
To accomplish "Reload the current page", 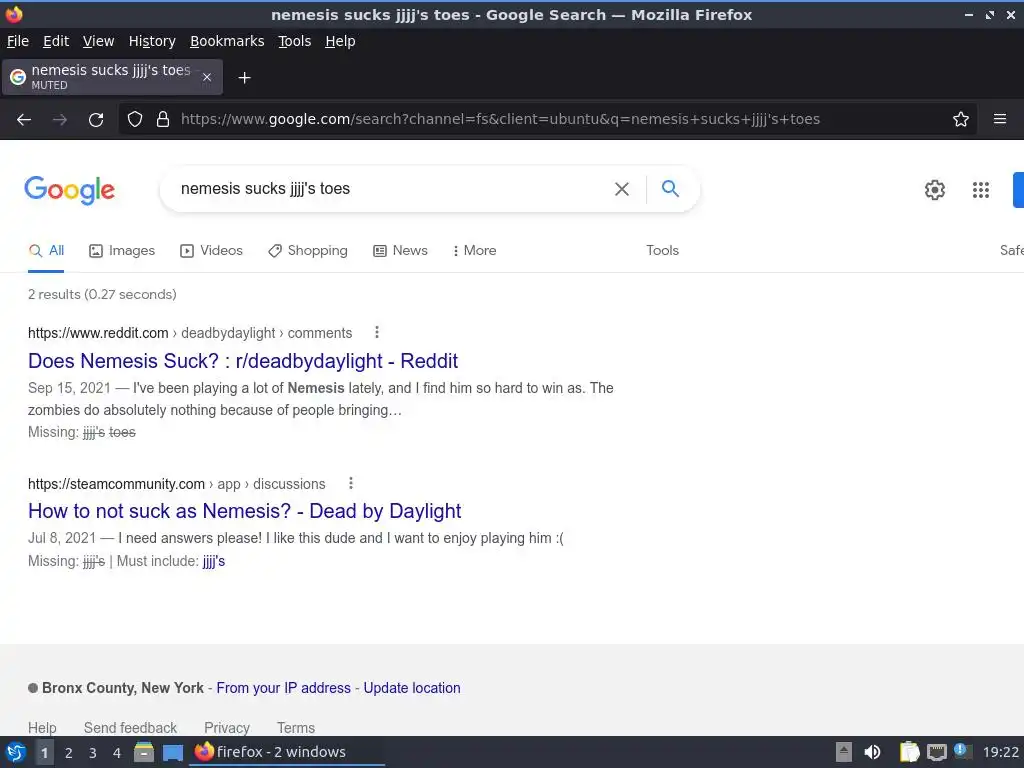I will coord(96,120).
